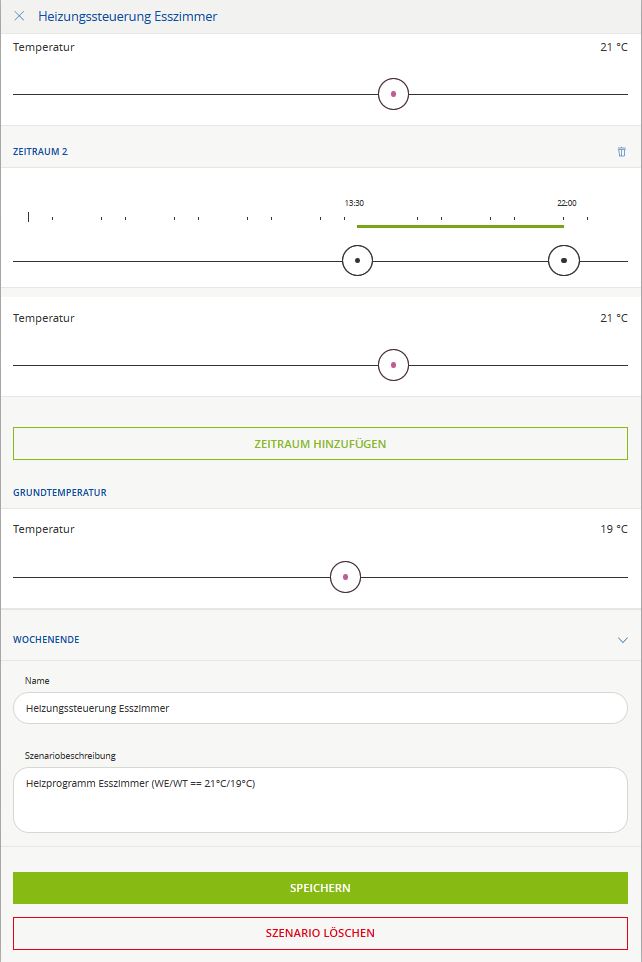The height and width of the screenshot is (962, 642).
Task: Click the 22:00 end time slider handle
Action: (x=563, y=261)
